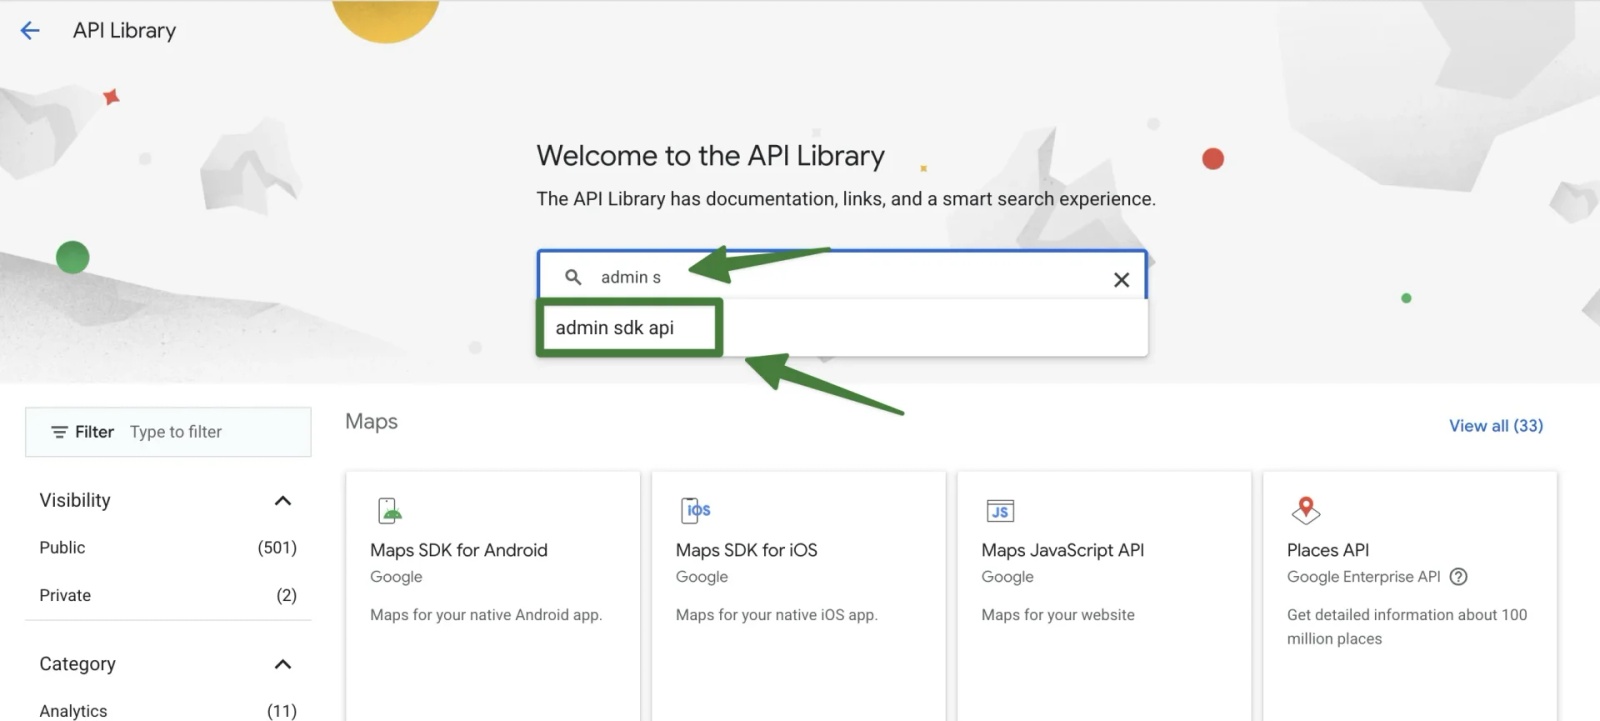Screen dimensions: 1600x721
Task: Open Maps SDK for iOS card title
Action: point(746,550)
